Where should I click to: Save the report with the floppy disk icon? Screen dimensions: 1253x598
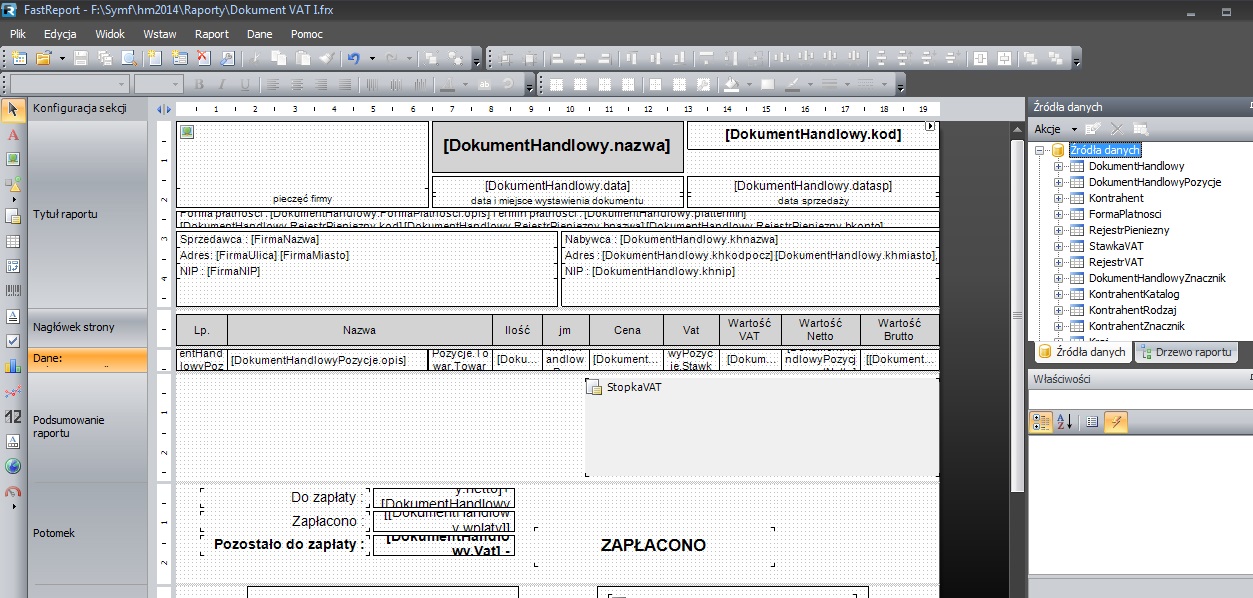[81, 58]
